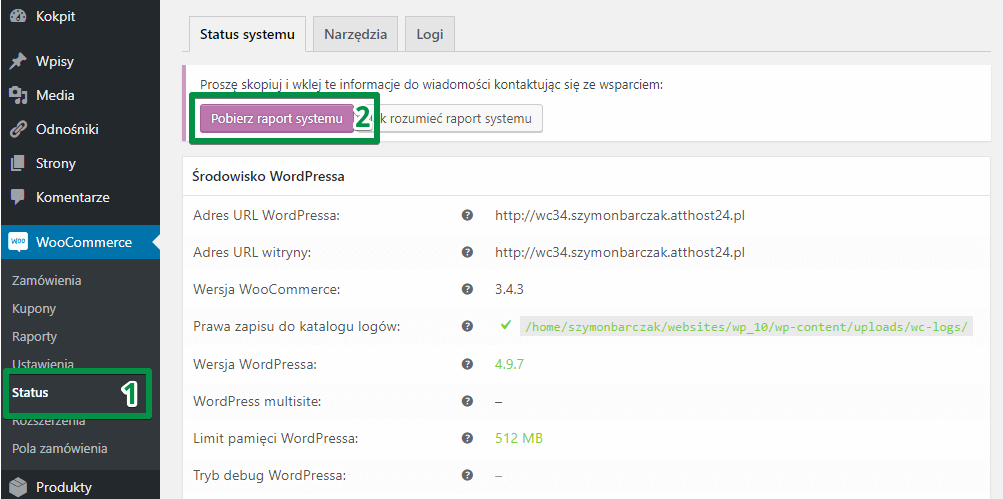Open the Status systemu tab
This screenshot has height=499, width=1003.
pyautogui.click(x=248, y=35)
